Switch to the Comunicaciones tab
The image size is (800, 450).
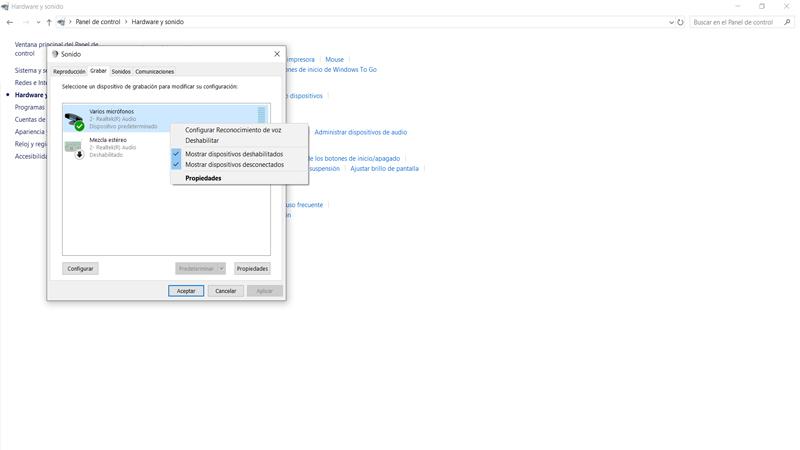[x=155, y=71]
